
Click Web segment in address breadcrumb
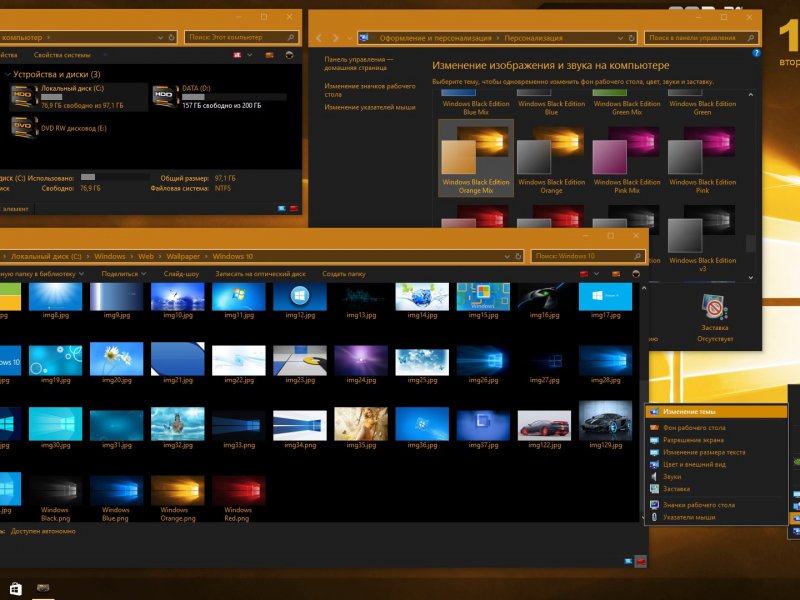(x=146, y=256)
